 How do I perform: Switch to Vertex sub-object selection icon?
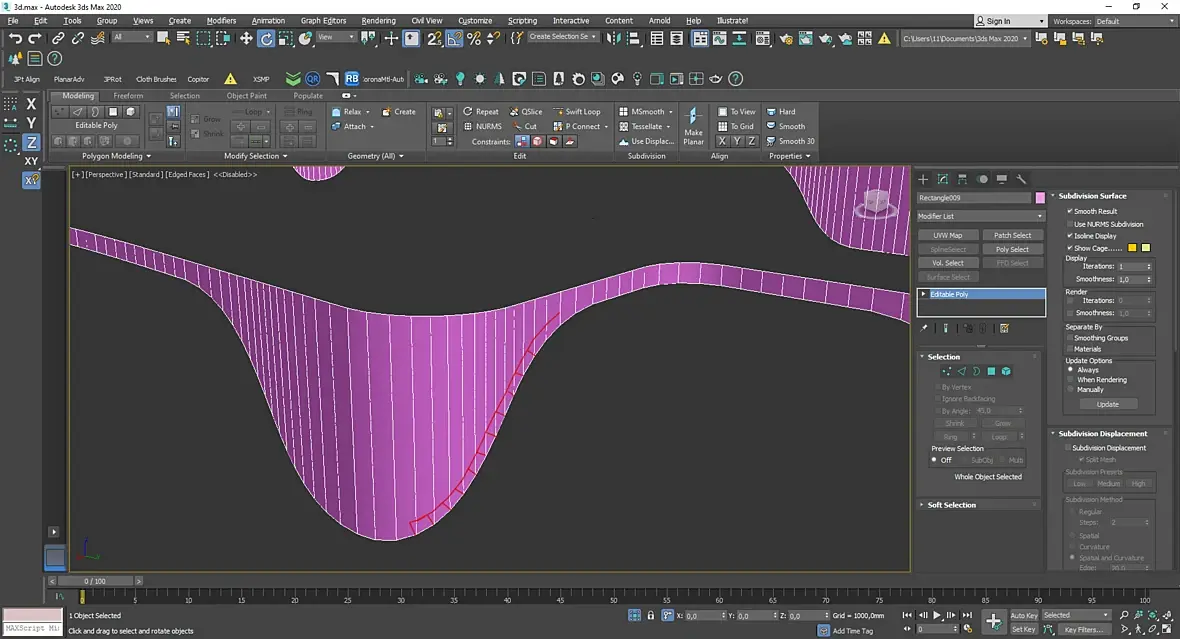(946, 371)
